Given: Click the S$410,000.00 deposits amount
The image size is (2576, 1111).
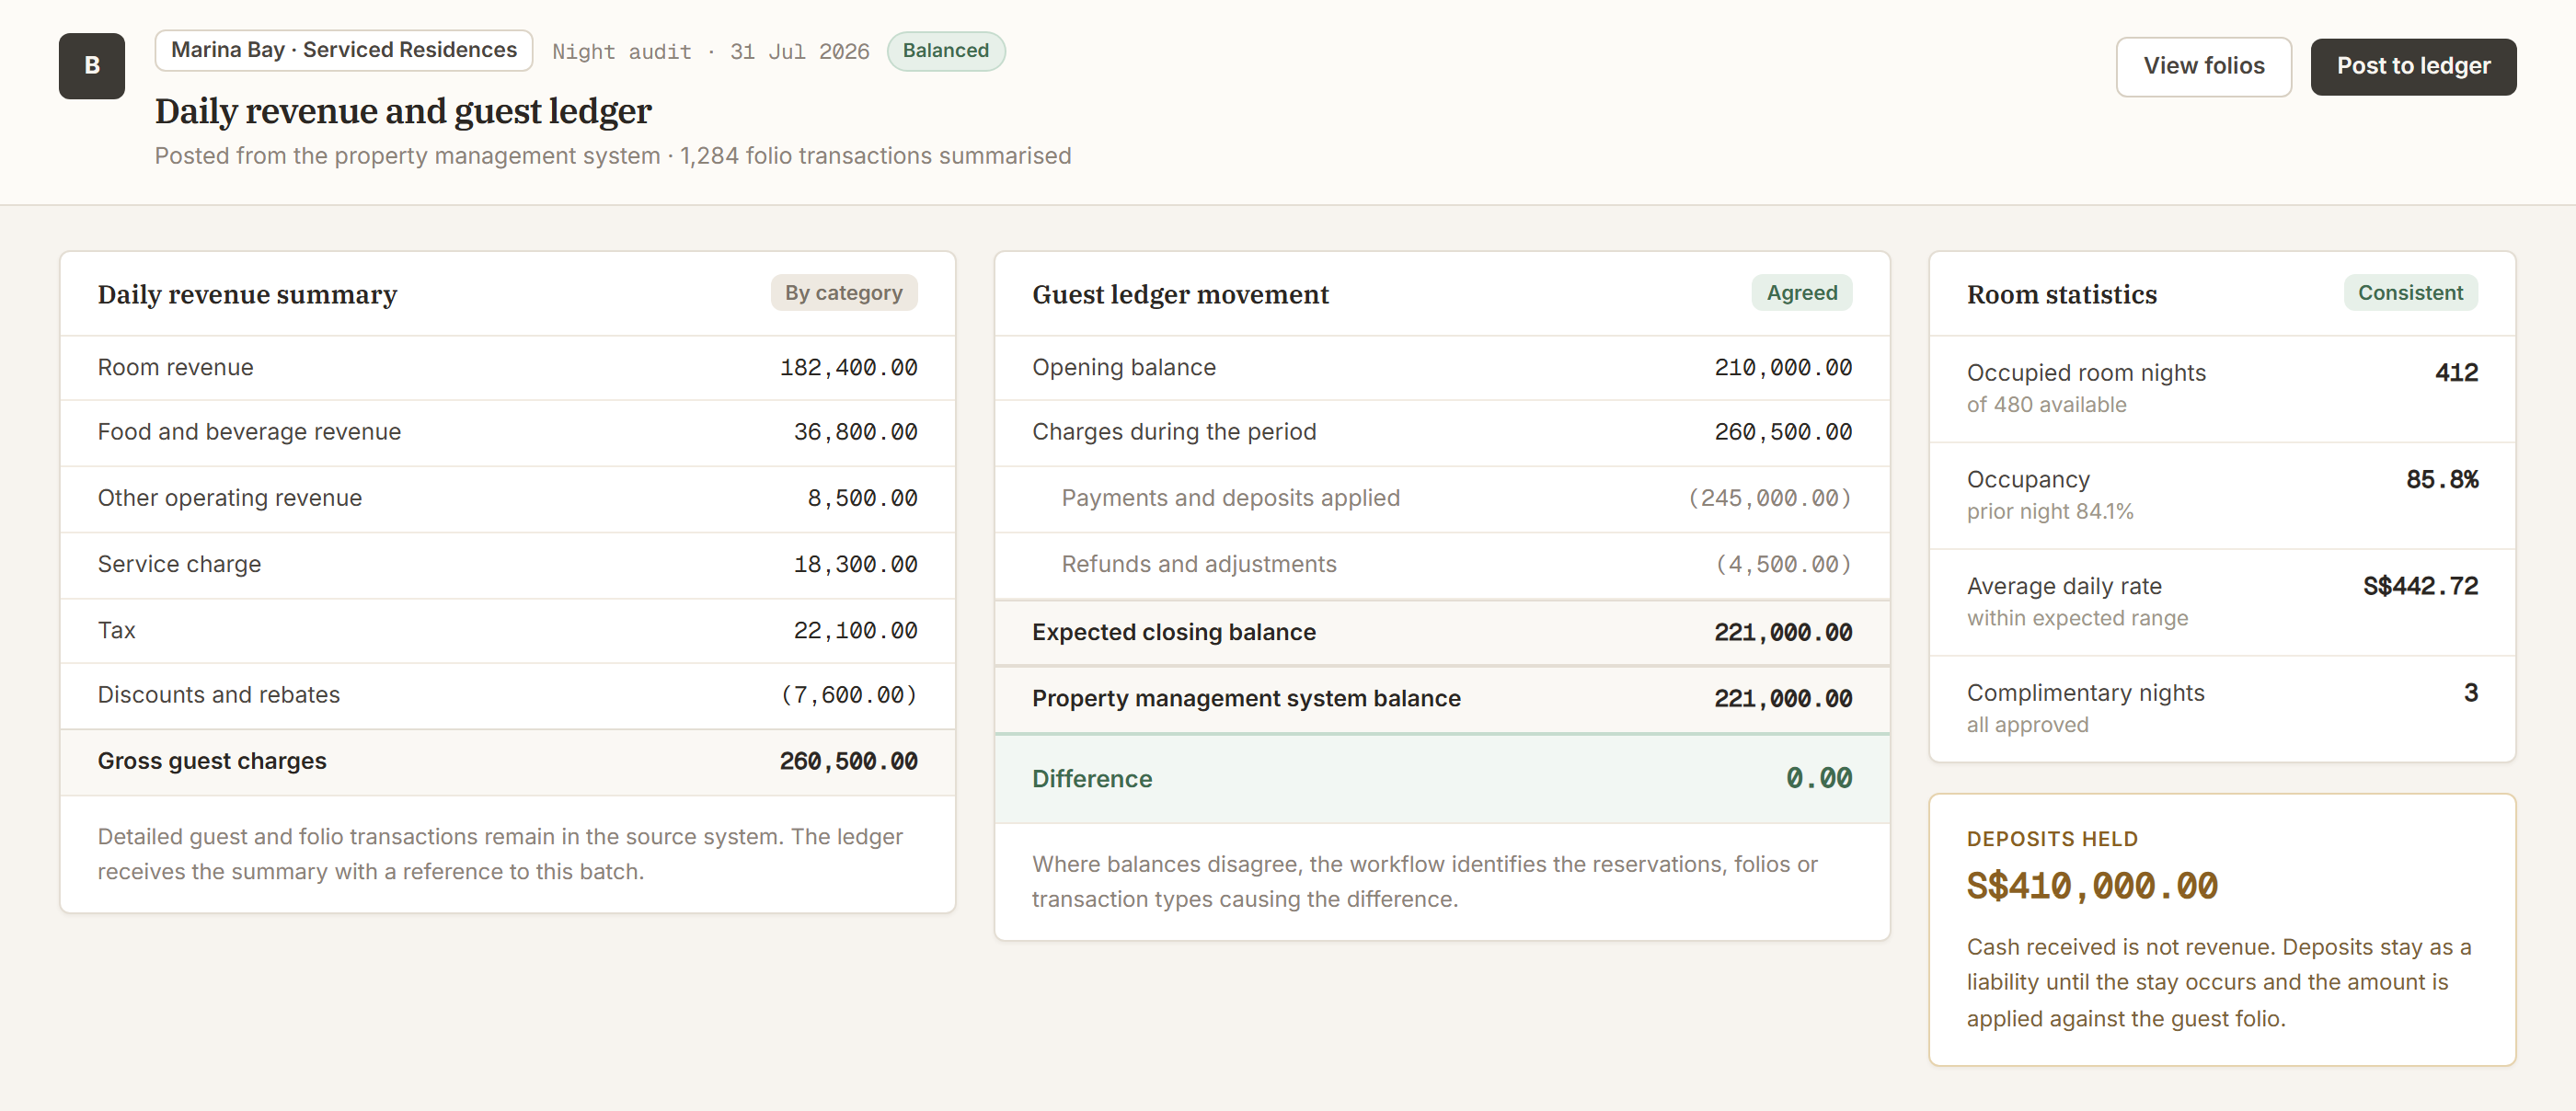Looking at the screenshot, I should point(2091,886).
